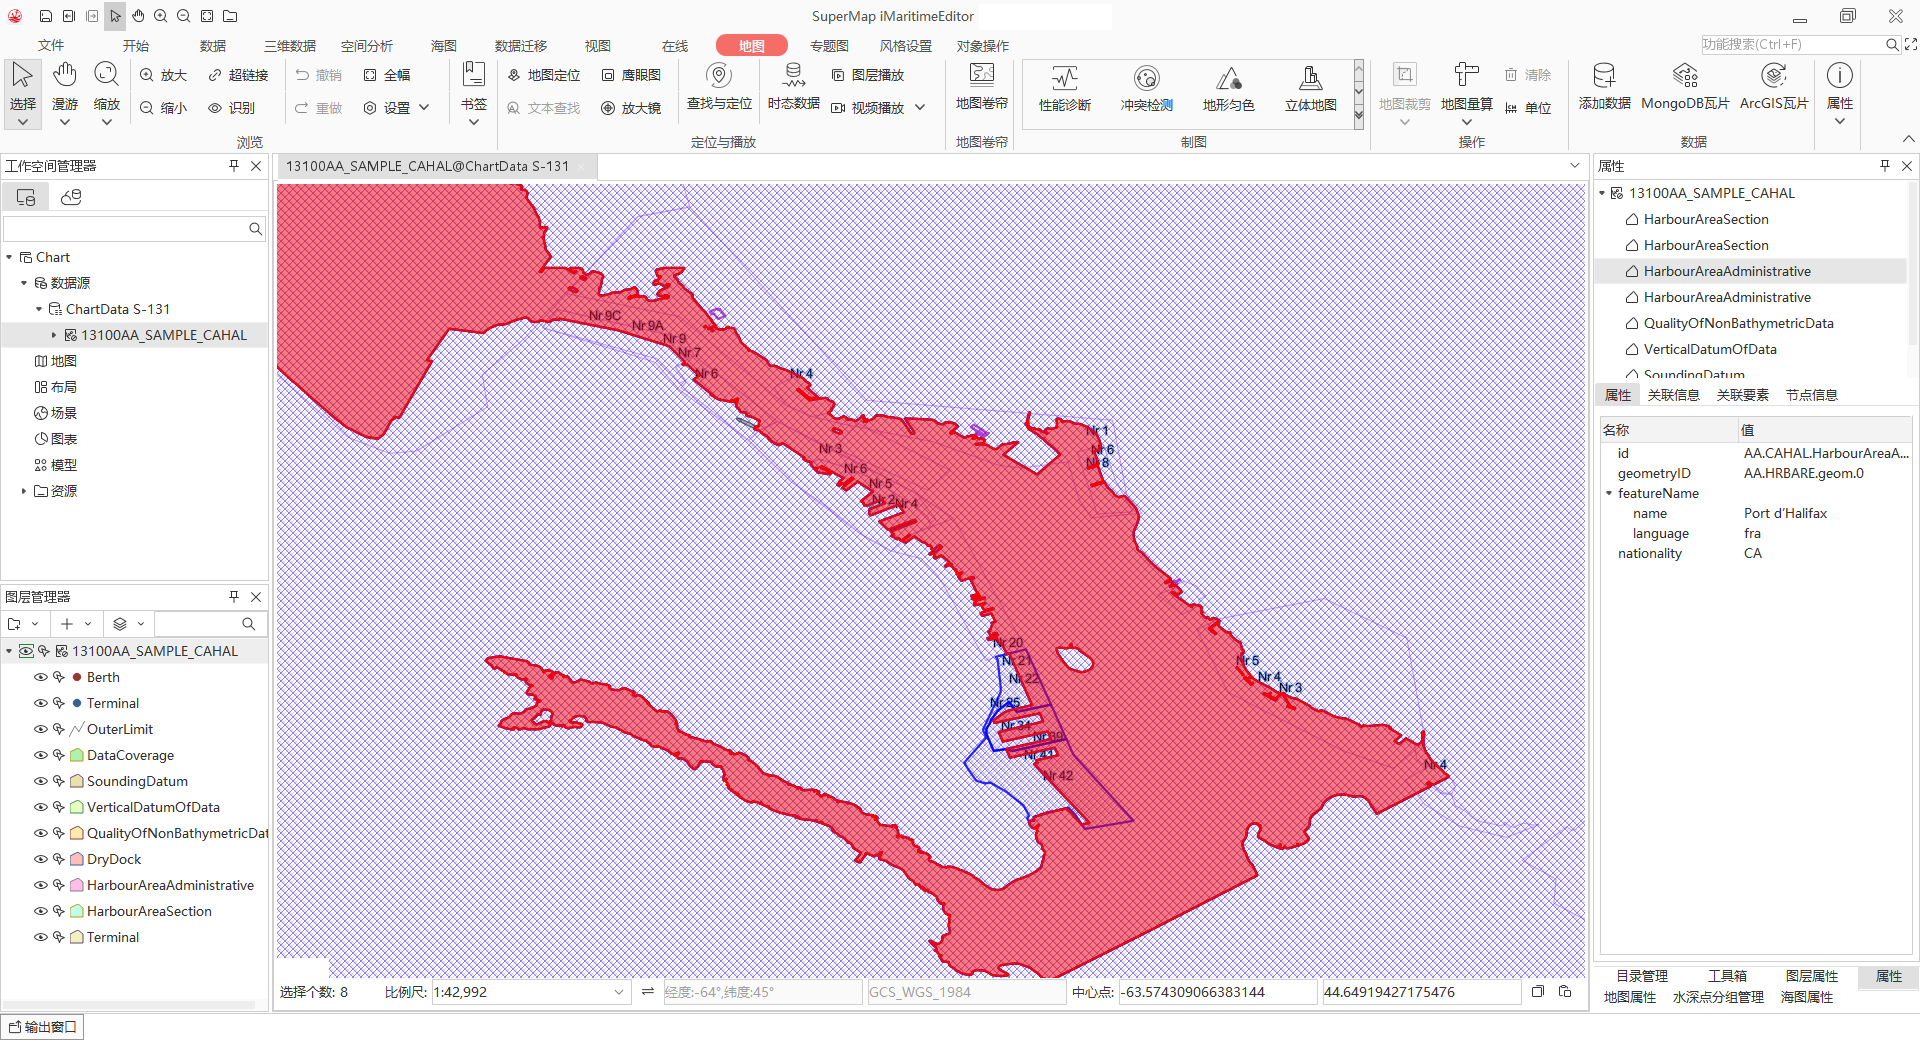The image size is (1920, 1040).
Task: Toggle visibility of HarbourAreaSection layer
Action: click(x=41, y=911)
